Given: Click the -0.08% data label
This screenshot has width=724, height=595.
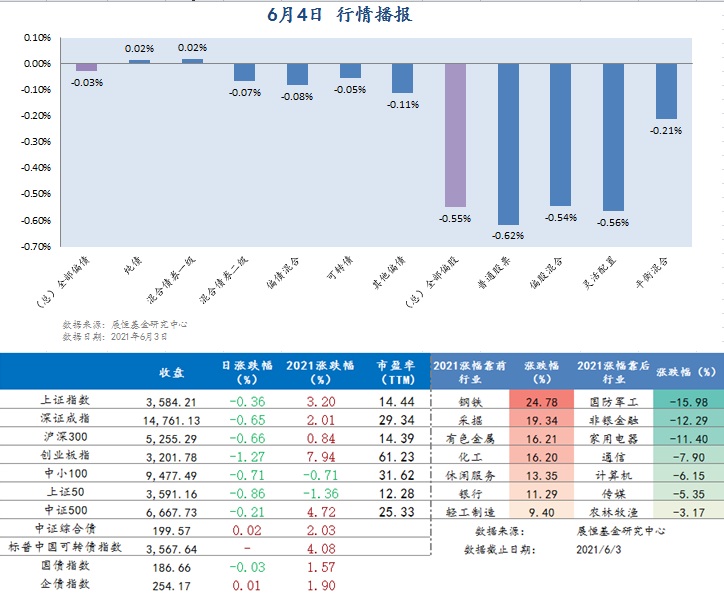Looking at the screenshot, I should coord(297,96).
